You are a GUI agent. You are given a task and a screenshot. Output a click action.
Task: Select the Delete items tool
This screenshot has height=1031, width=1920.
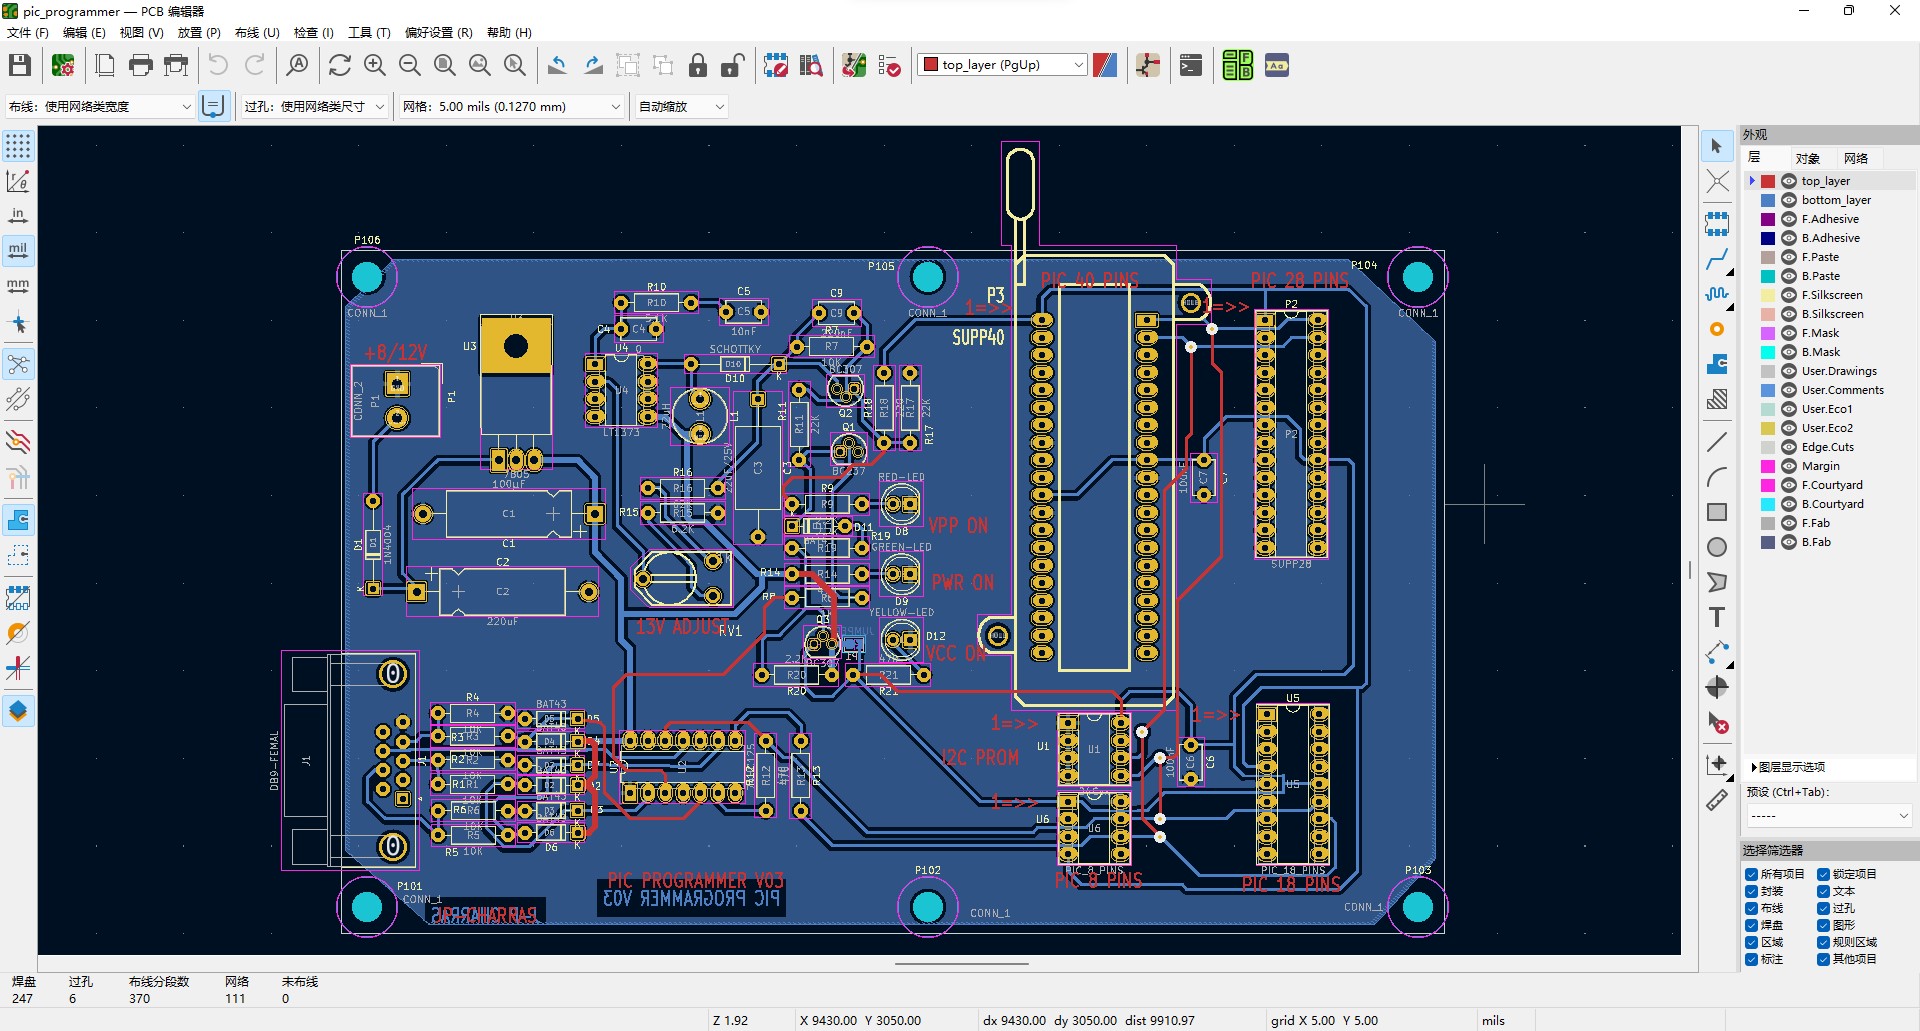pos(1717,722)
